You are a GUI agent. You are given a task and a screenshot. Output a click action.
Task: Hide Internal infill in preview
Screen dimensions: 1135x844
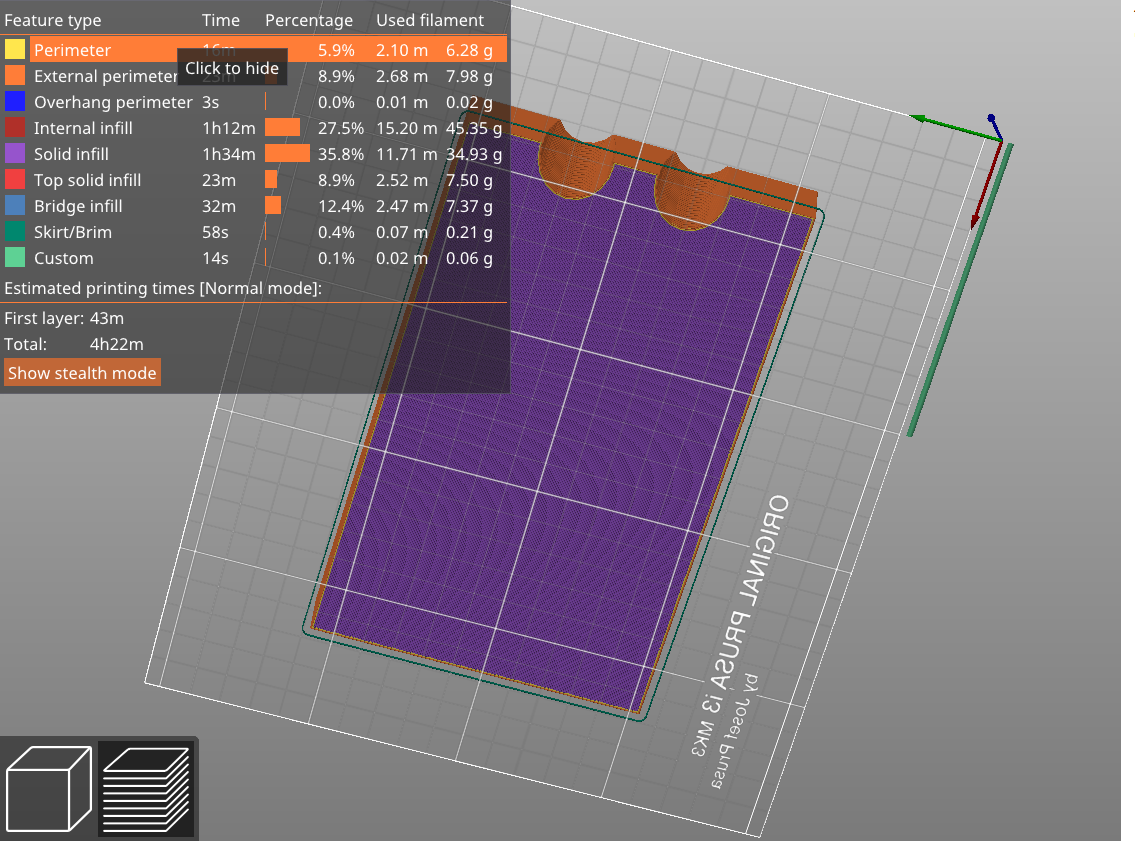point(255,128)
